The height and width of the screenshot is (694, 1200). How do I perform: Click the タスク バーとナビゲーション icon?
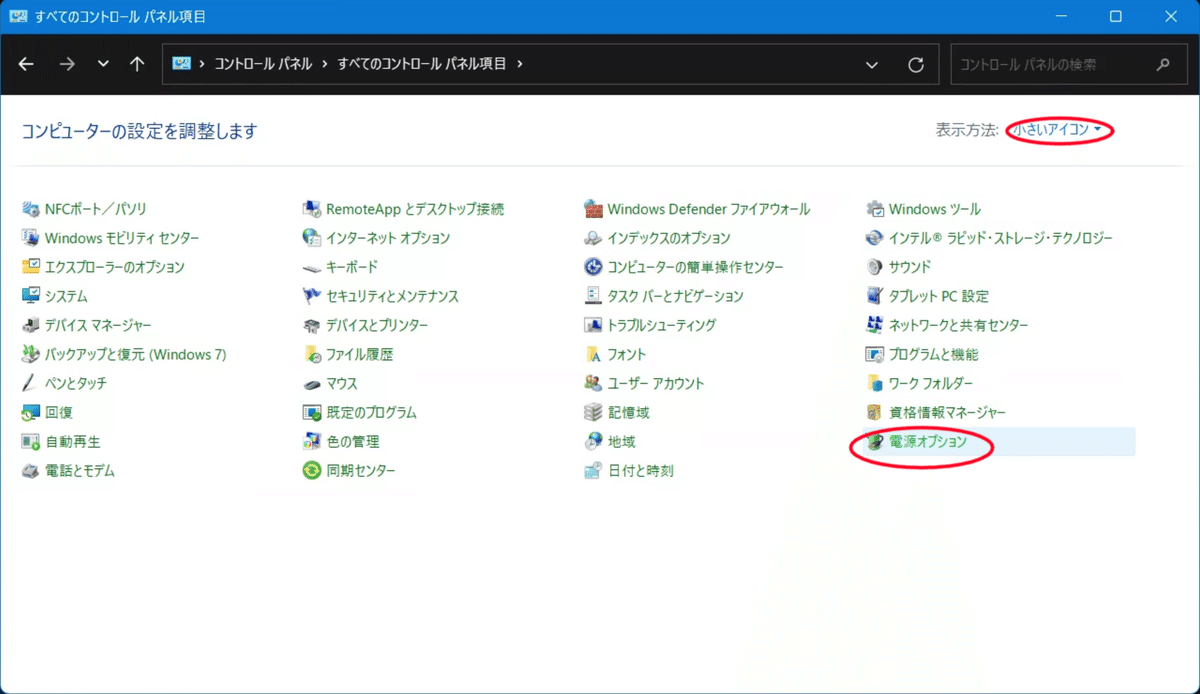point(592,296)
